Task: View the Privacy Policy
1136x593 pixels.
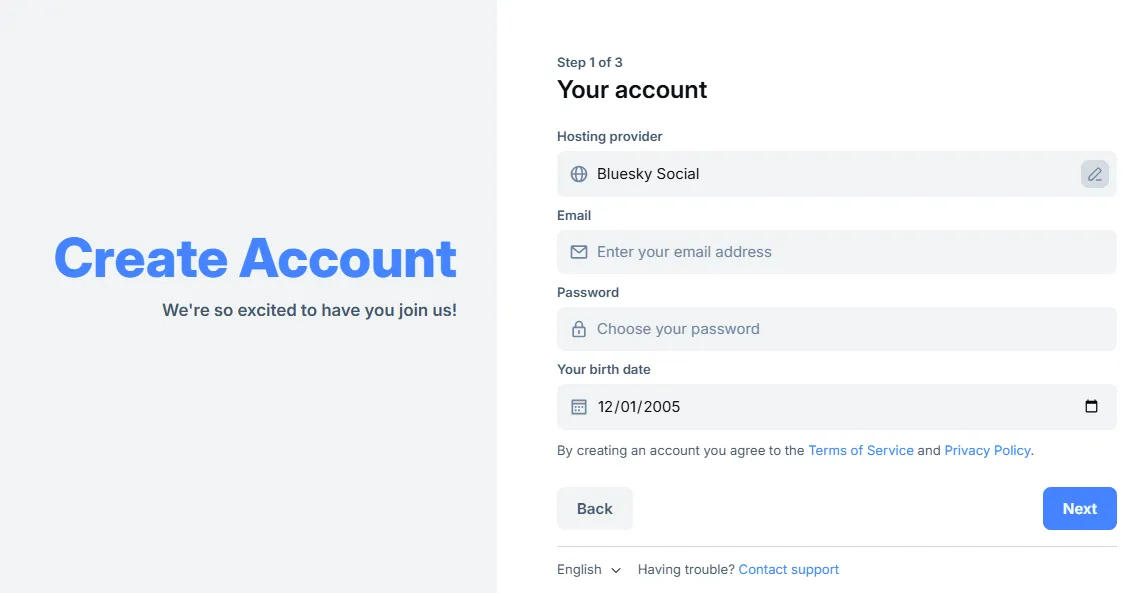Action: [x=987, y=450]
